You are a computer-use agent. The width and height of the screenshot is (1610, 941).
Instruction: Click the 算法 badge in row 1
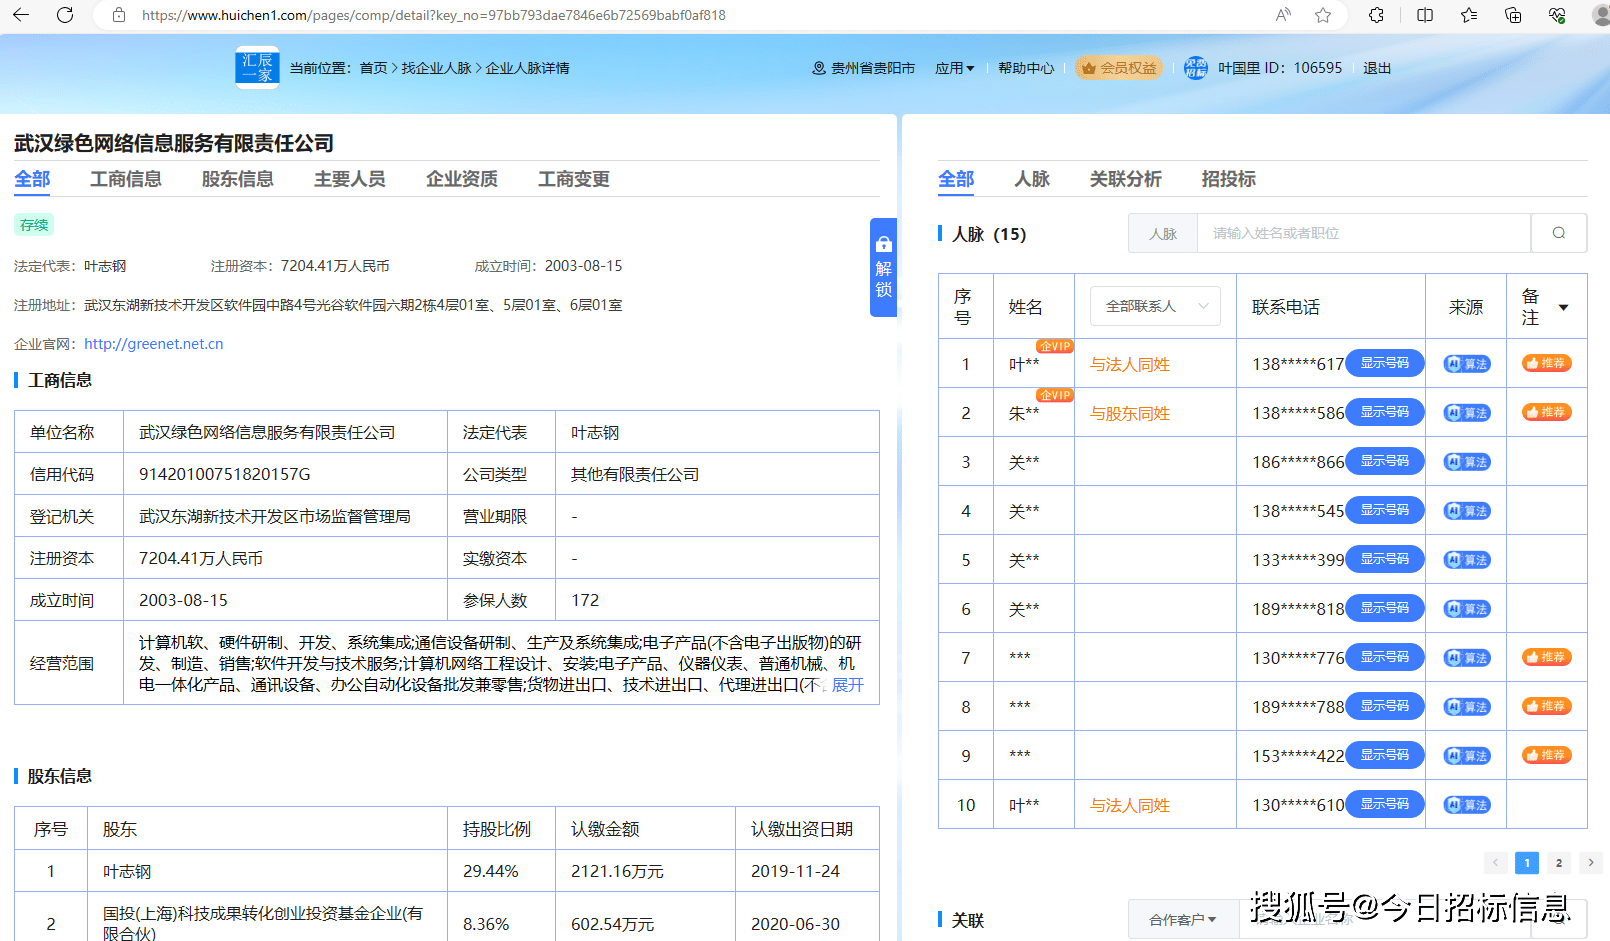(1467, 364)
